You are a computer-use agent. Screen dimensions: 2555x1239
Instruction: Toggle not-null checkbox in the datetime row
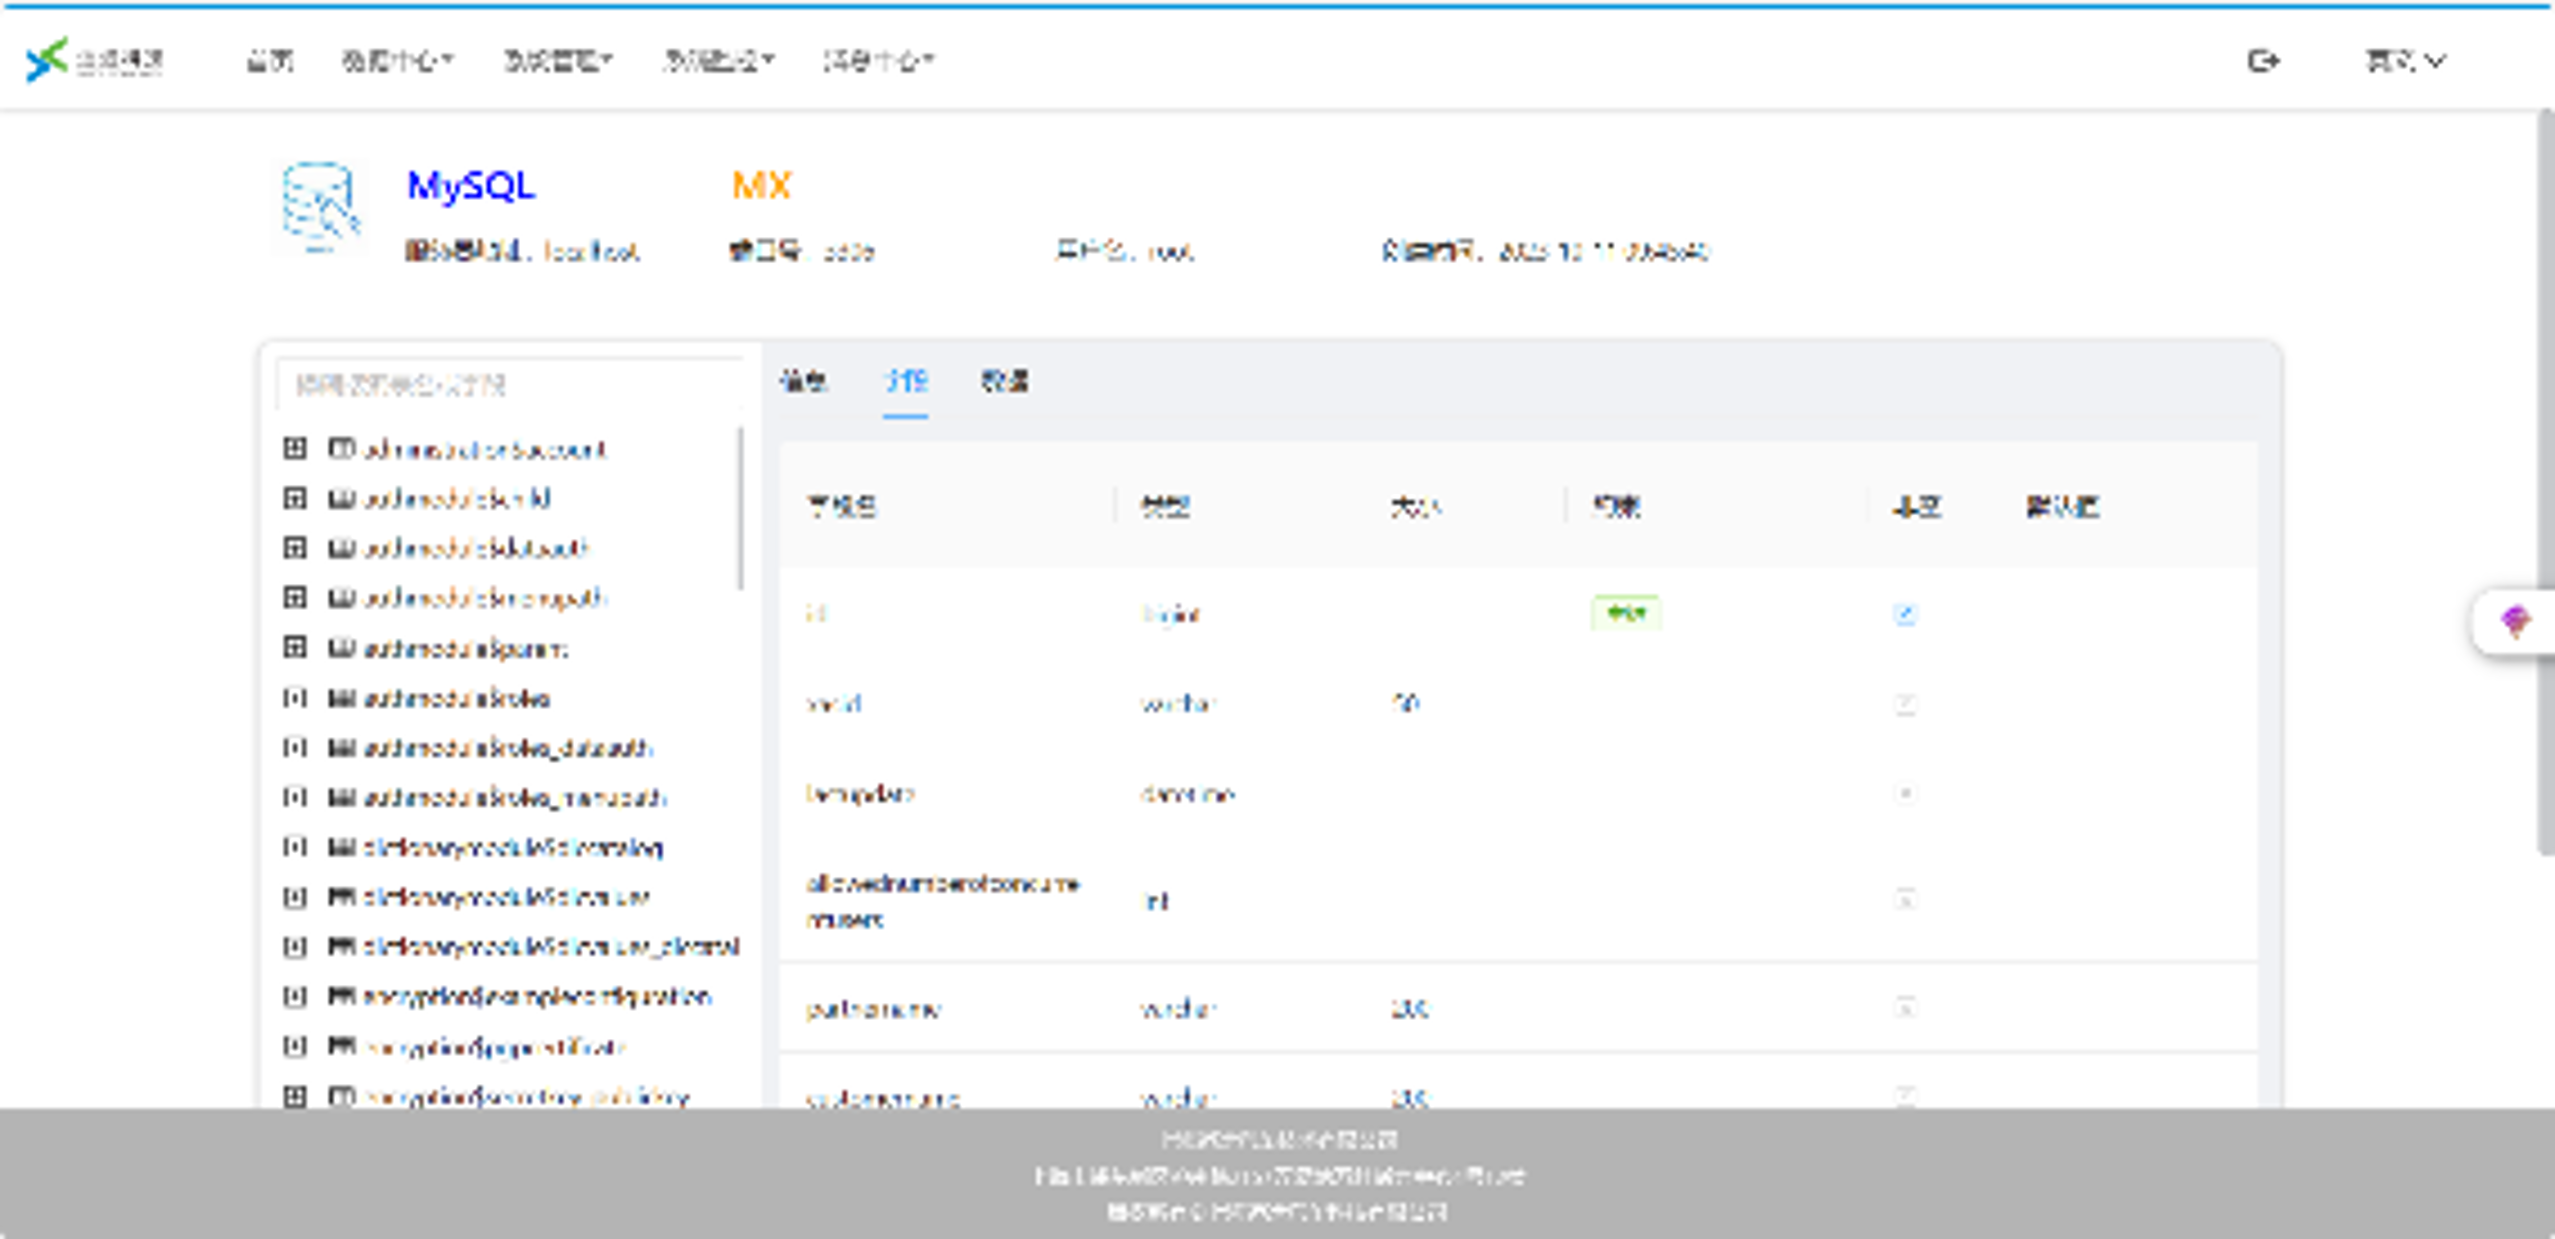[x=1905, y=794]
